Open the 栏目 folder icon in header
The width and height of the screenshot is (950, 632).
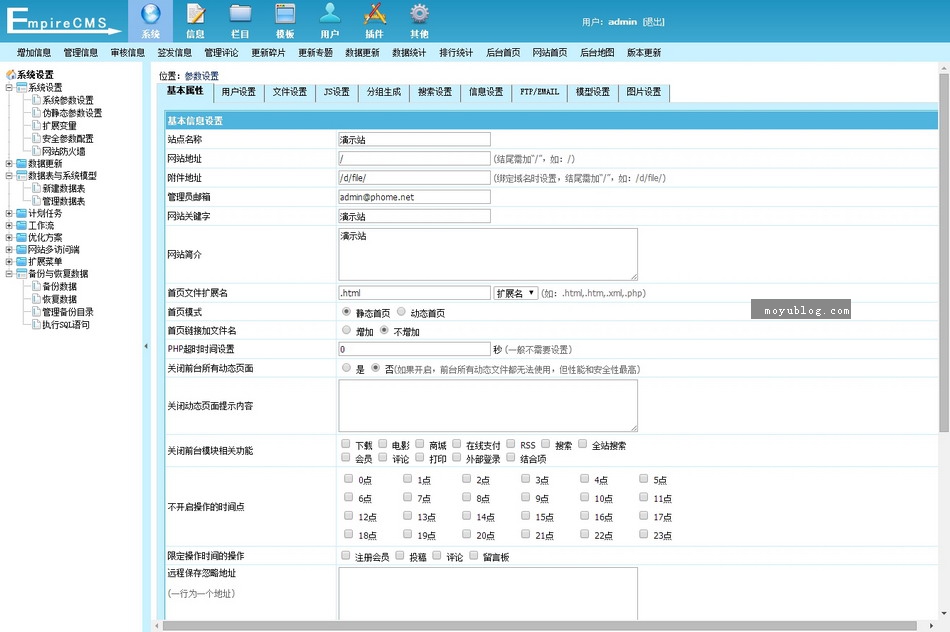[x=240, y=14]
